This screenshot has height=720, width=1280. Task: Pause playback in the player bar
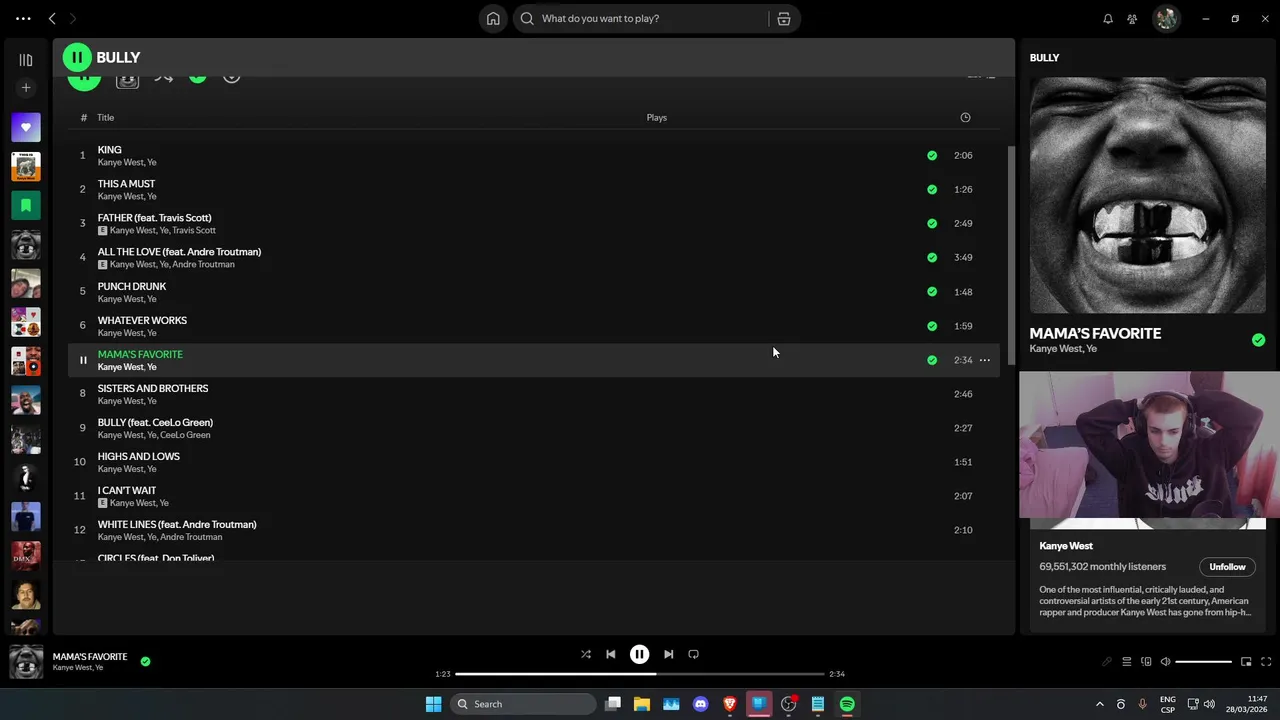[639, 654]
